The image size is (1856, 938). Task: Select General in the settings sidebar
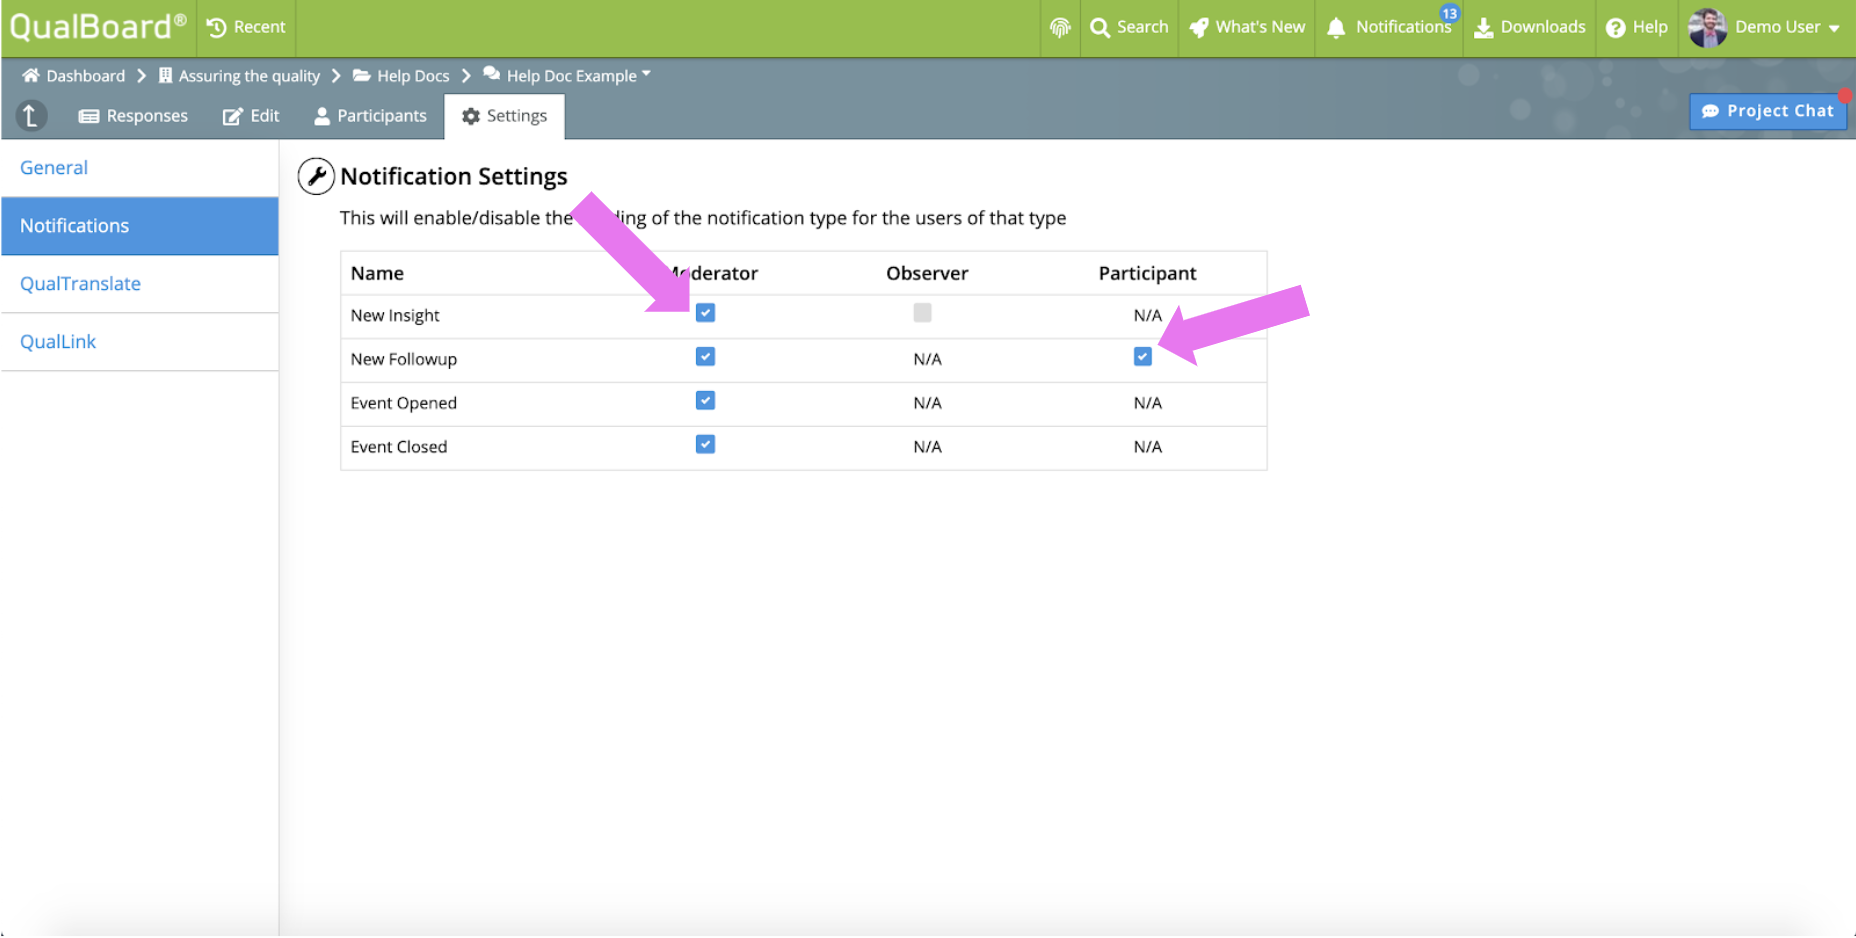(x=140, y=168)
